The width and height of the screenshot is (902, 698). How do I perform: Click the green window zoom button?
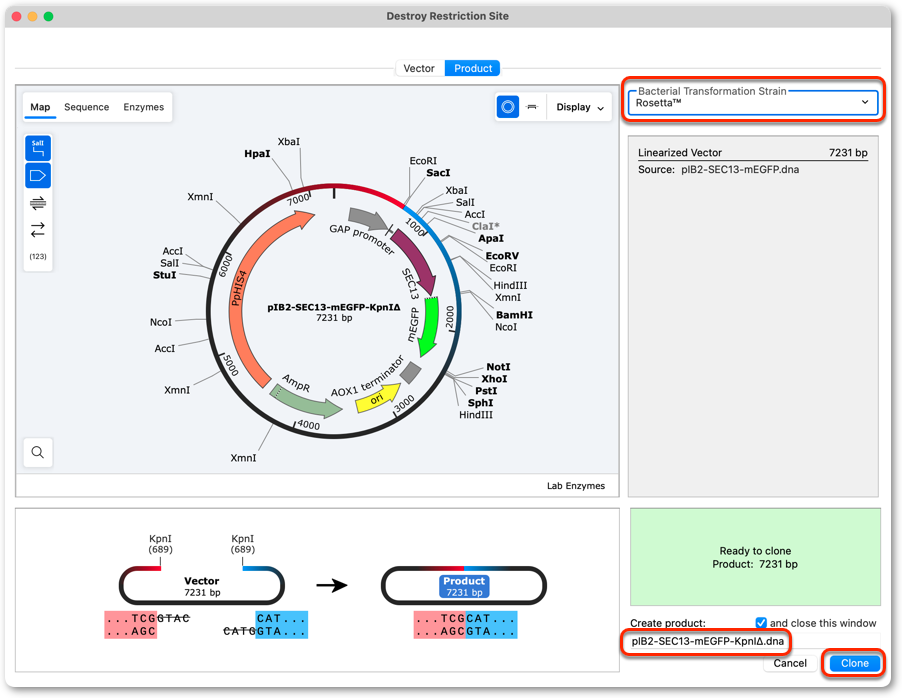[48, 17]
